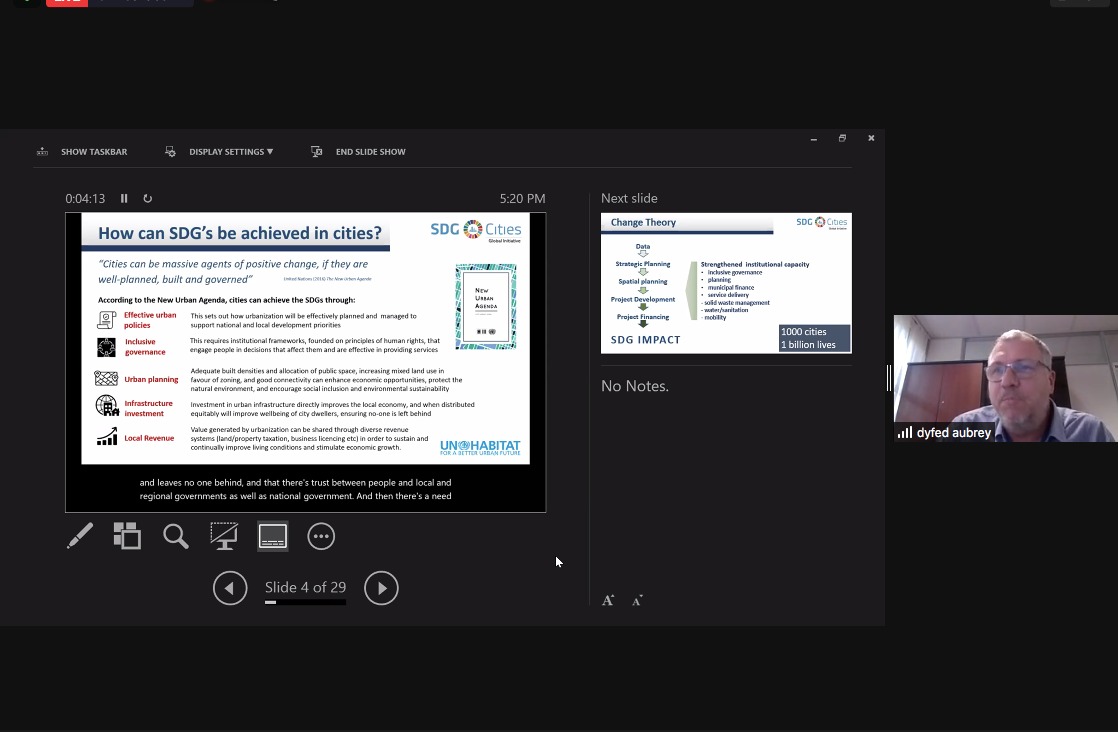End the slide show

[358, 152]
